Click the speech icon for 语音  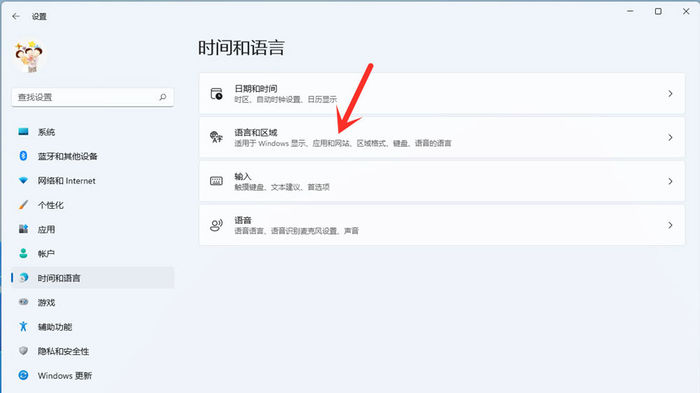(x=217, y=225)
